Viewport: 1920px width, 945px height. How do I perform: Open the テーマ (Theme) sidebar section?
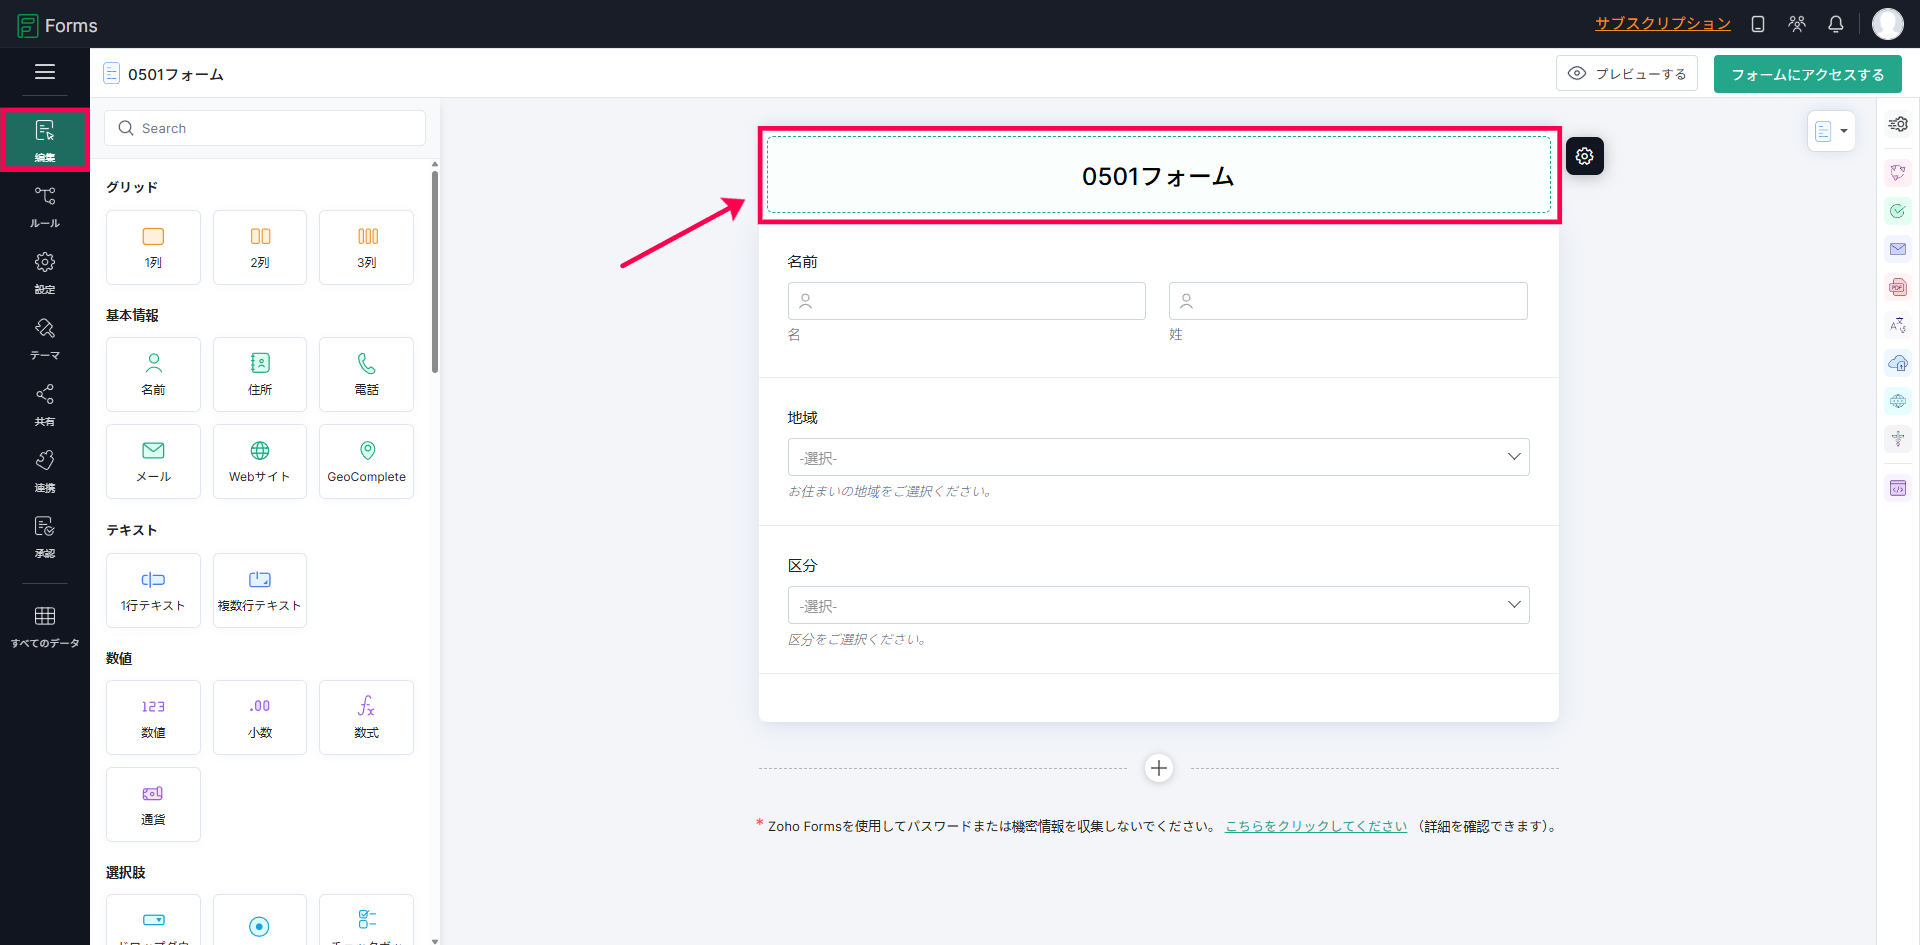coord(45,339)
